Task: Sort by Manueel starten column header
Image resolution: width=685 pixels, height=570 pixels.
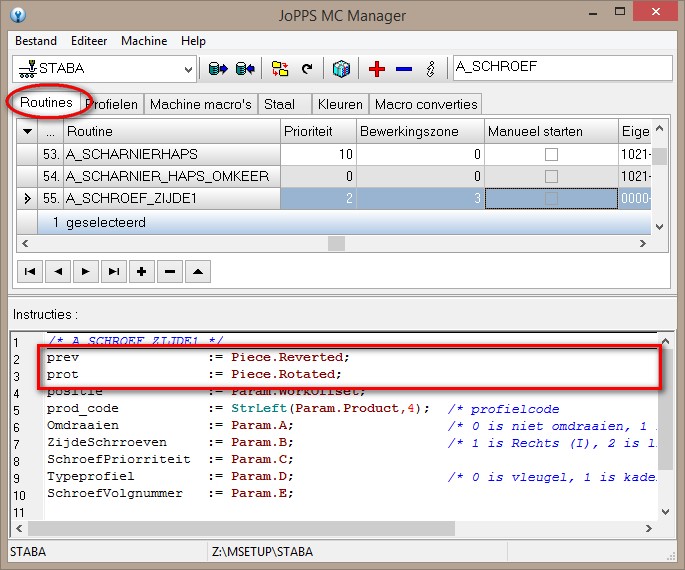Action: [551, 131]
